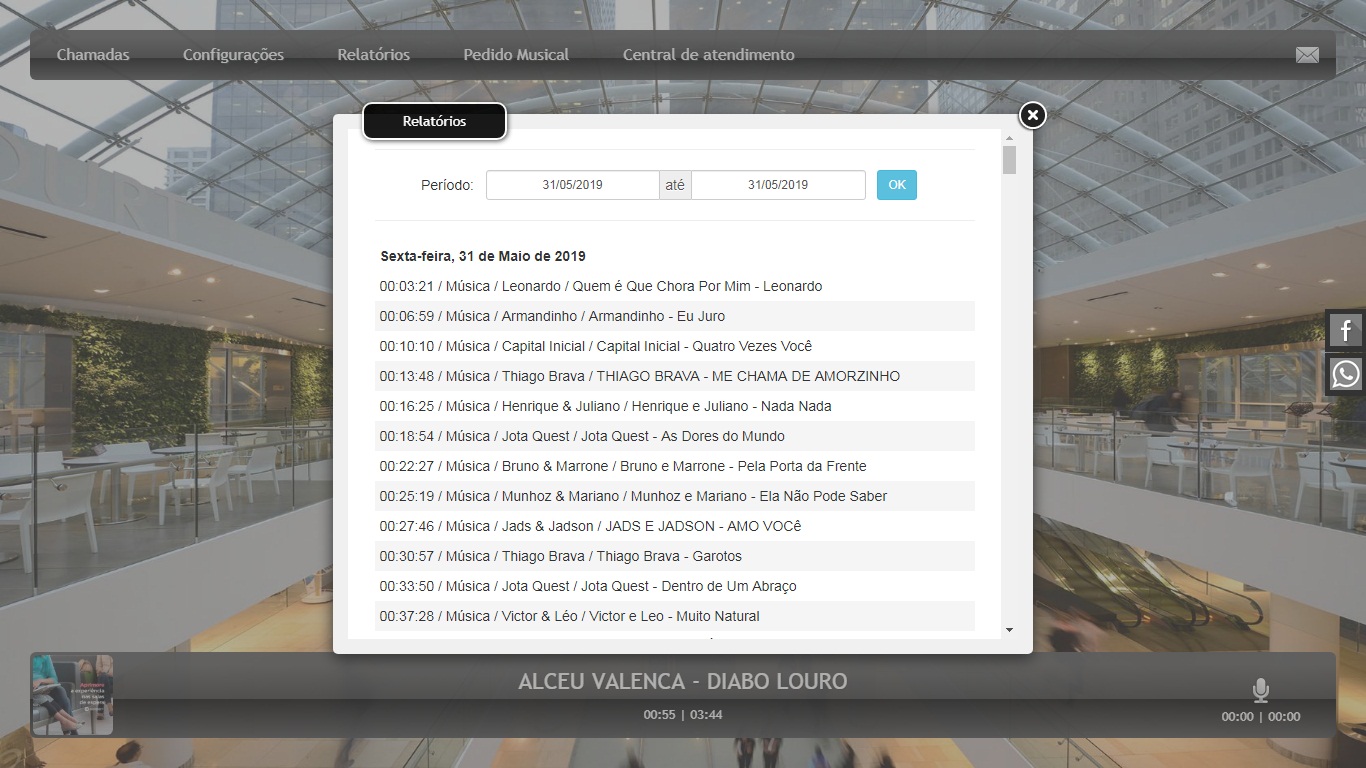The height and width of the screenshot is (768, 1366).
Task: Close the Relatórios dialog with X
Action: [1033, 115]
